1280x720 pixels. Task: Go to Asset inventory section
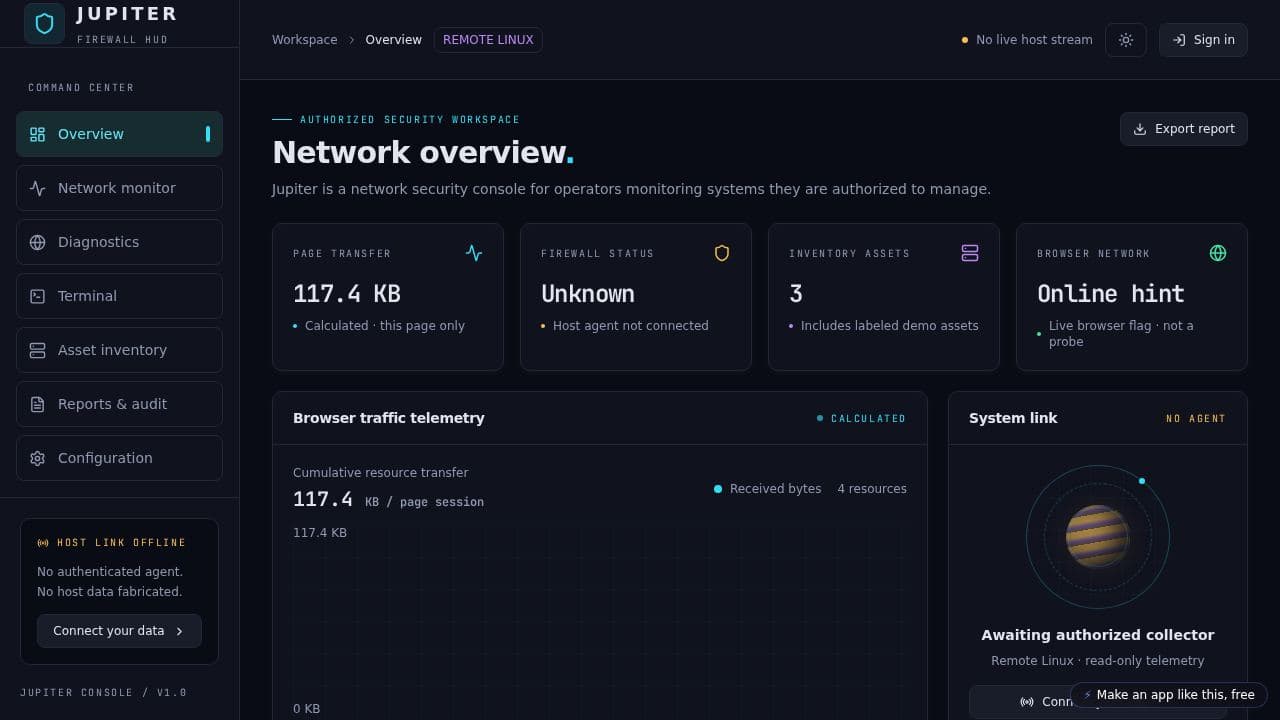[x=119, y=350]
